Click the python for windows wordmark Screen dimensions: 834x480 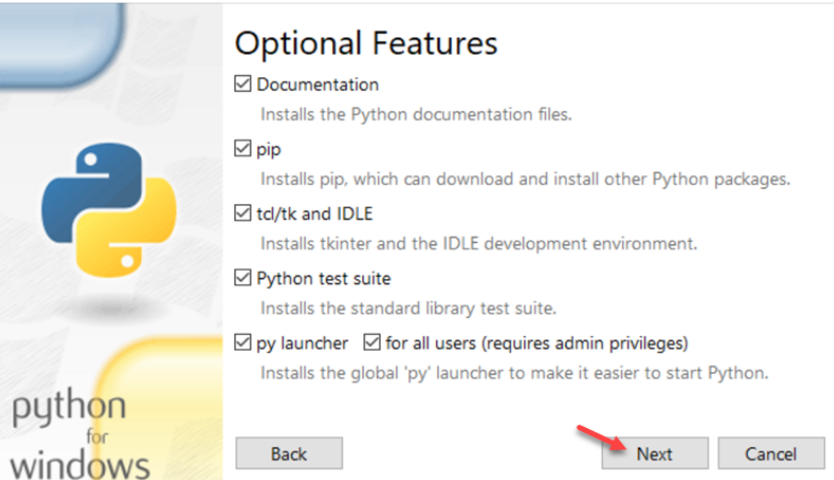(80, 435)
